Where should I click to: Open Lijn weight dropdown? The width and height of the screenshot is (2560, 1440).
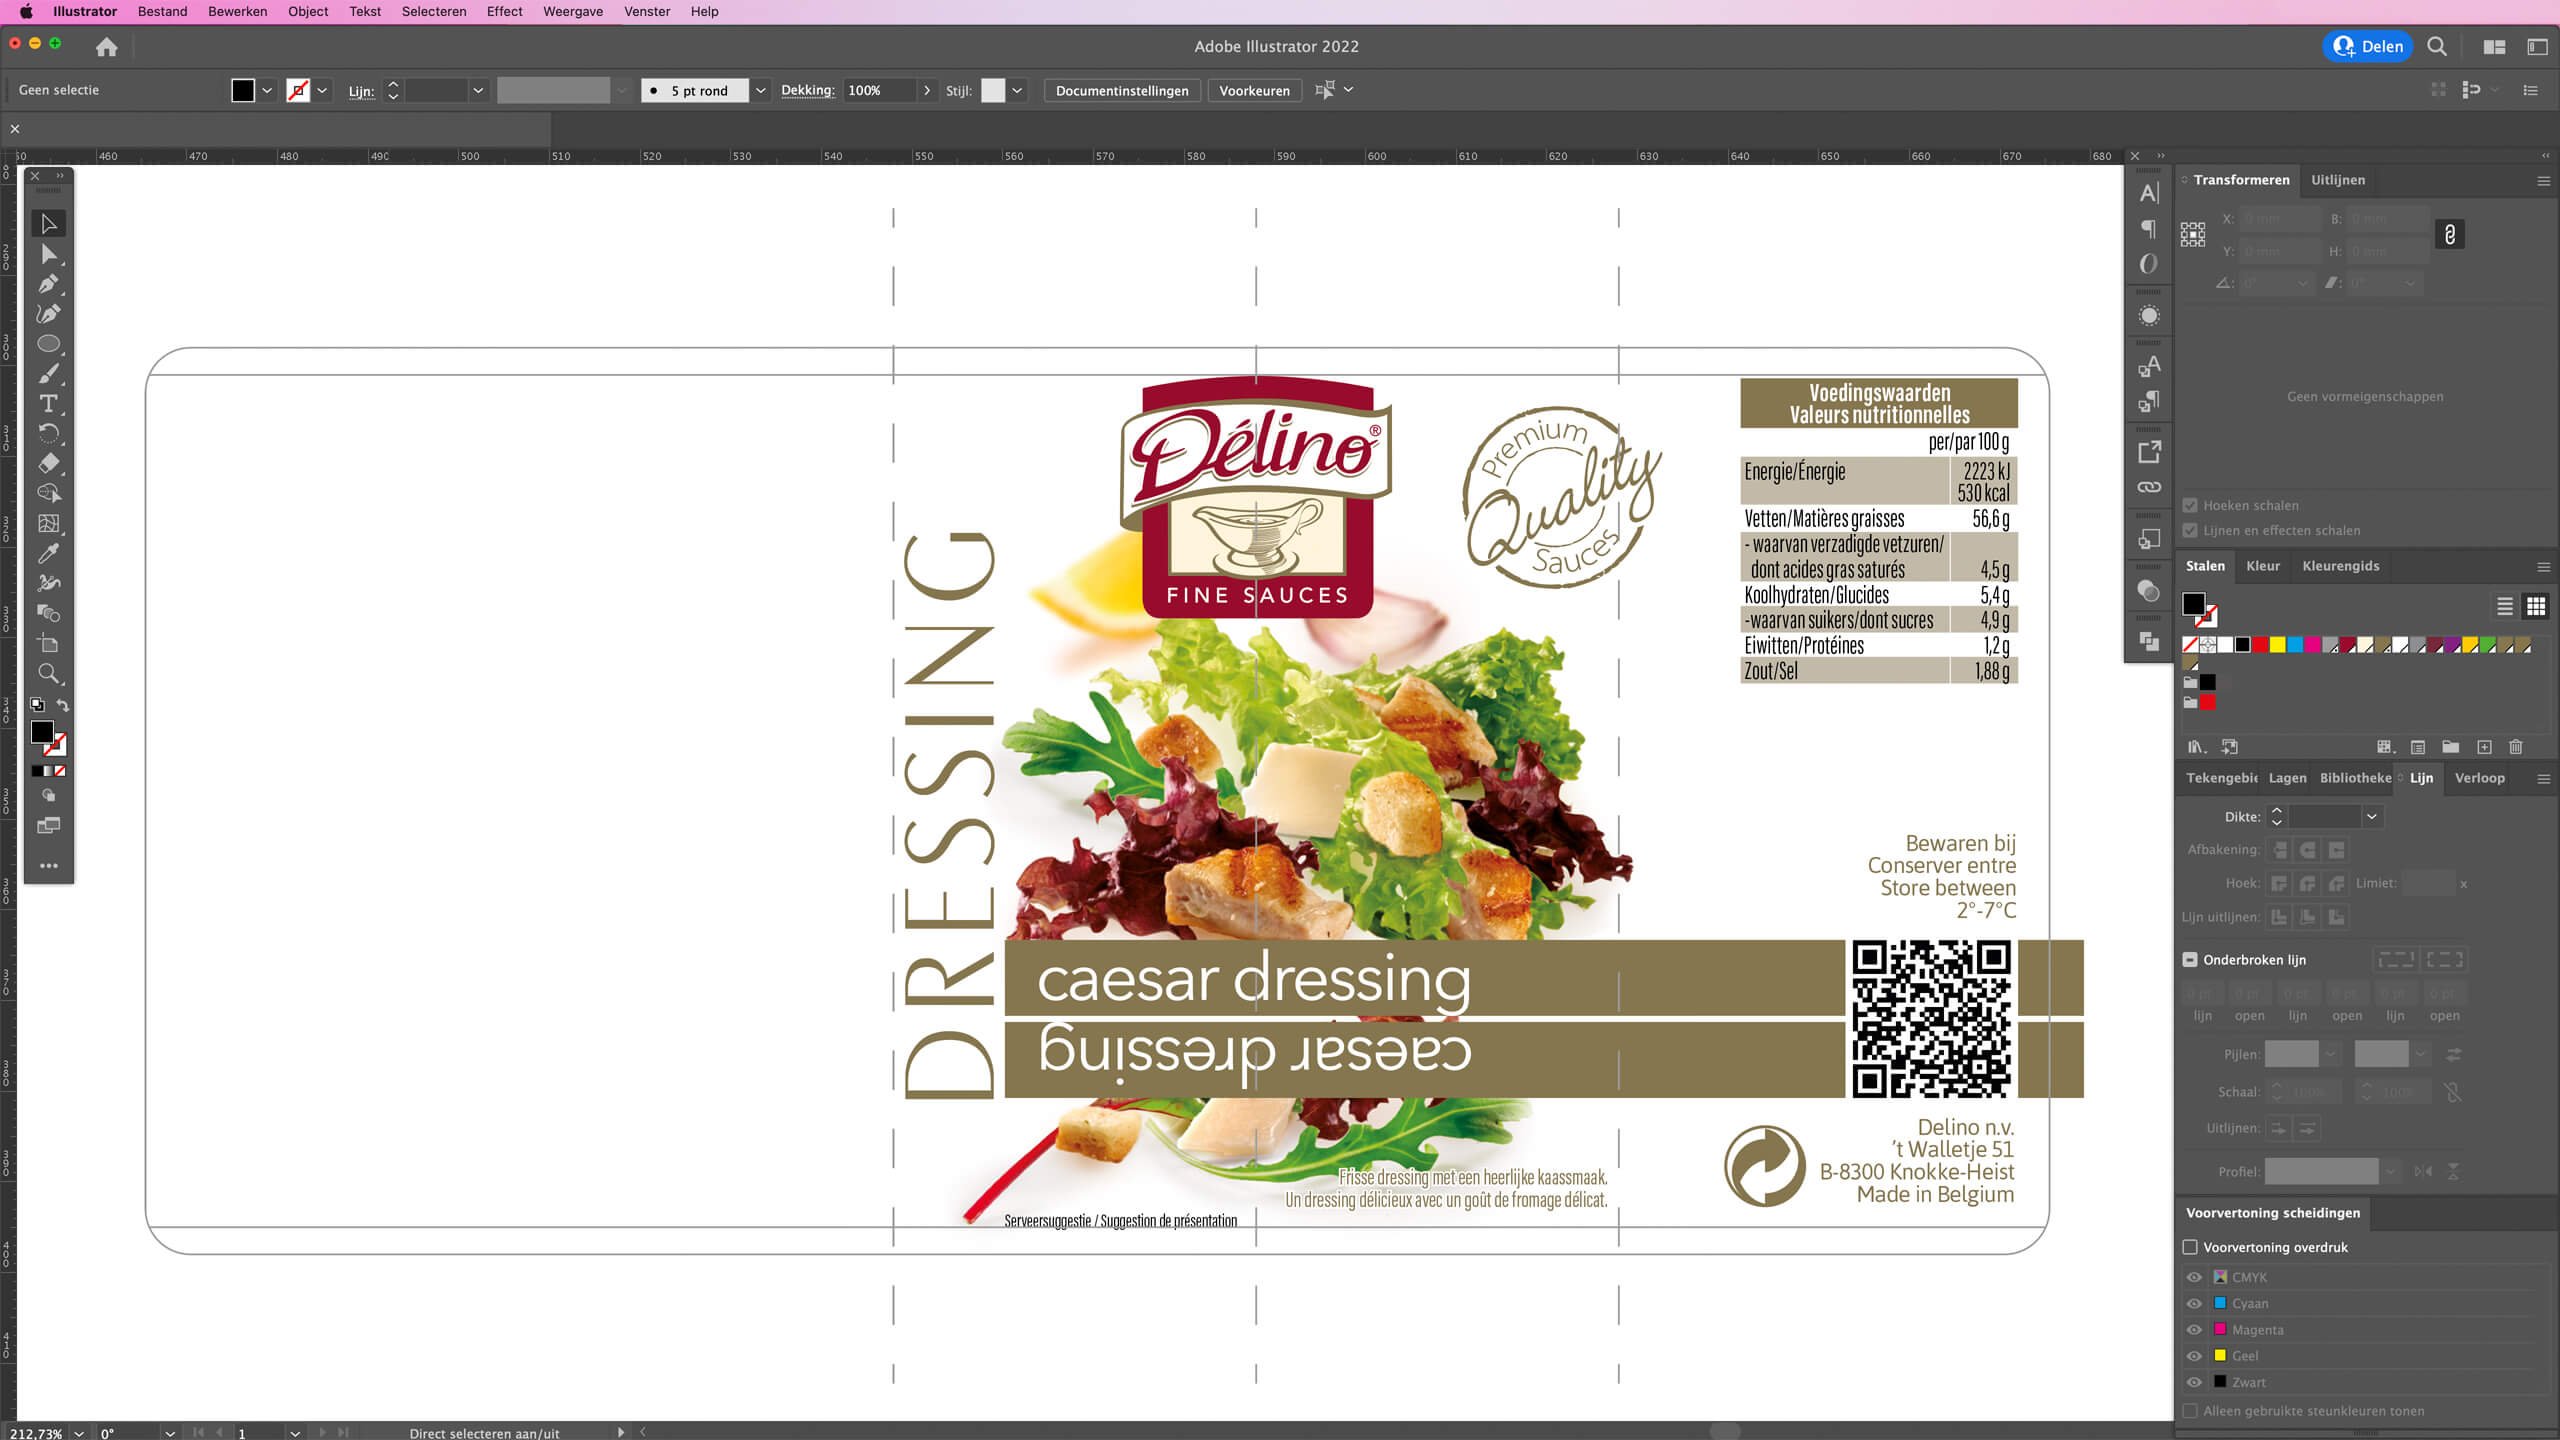pyautogui.click(x=478, y=91)
